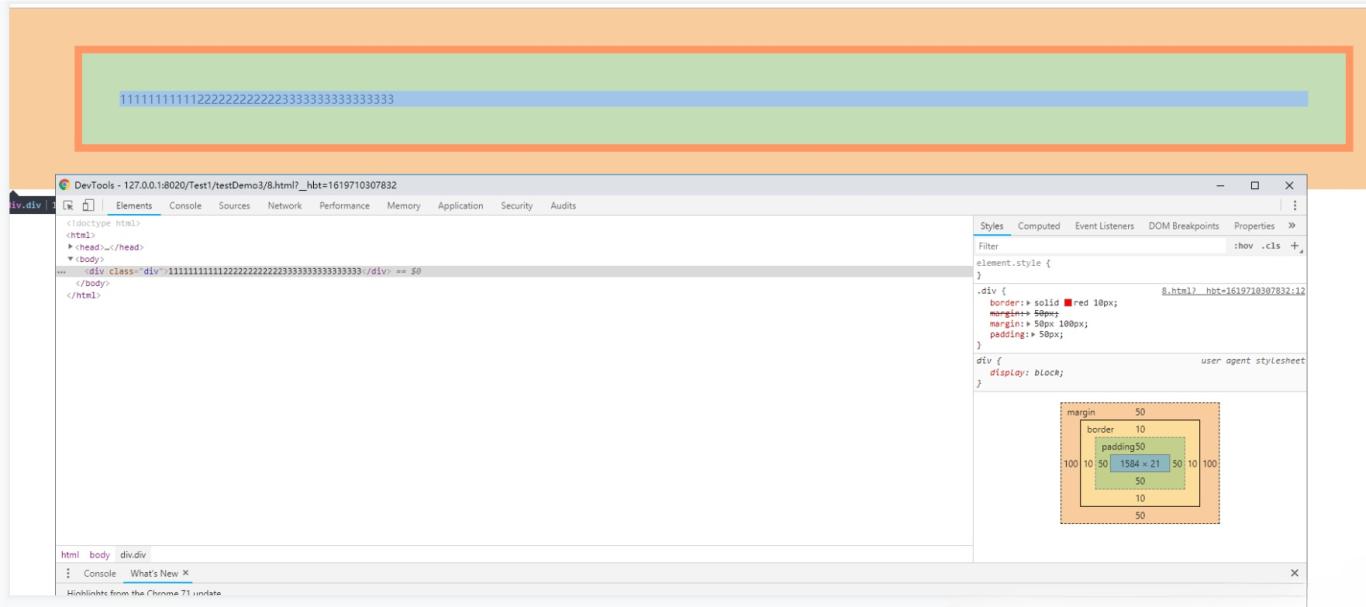This screenshot has height=607, width=1366.
Task: Select body in the breadcrumb trail
Action: click(x=100, y=554)
